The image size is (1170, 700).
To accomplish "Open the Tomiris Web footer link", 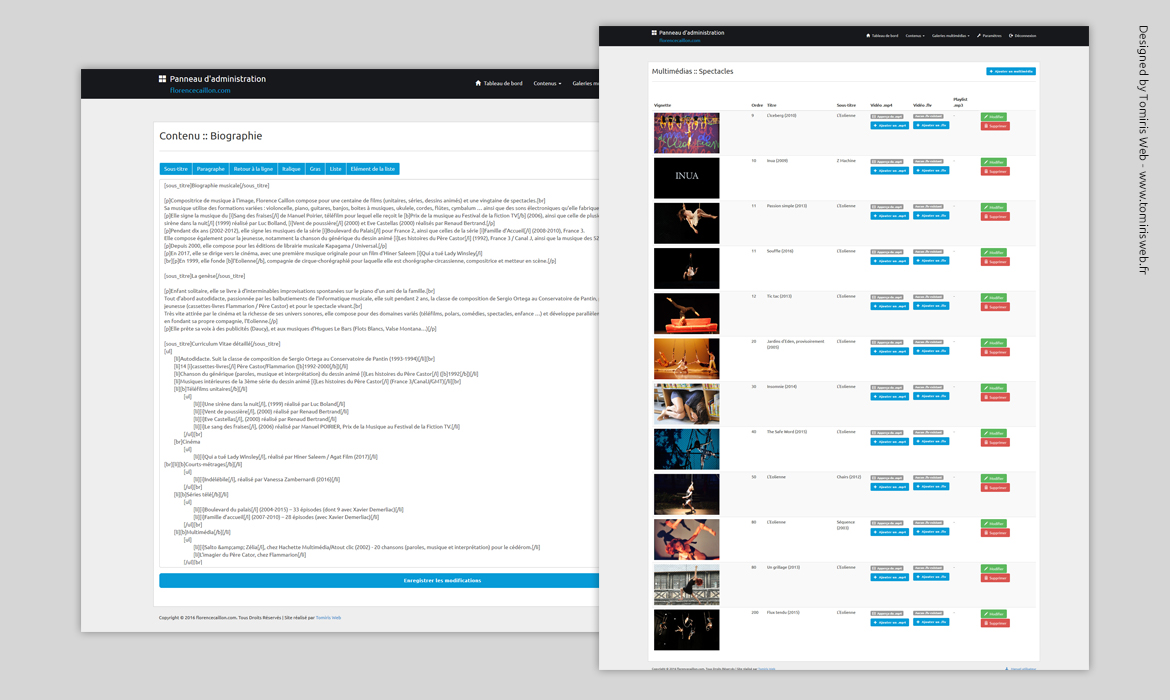I will click(x=328, y=618).
